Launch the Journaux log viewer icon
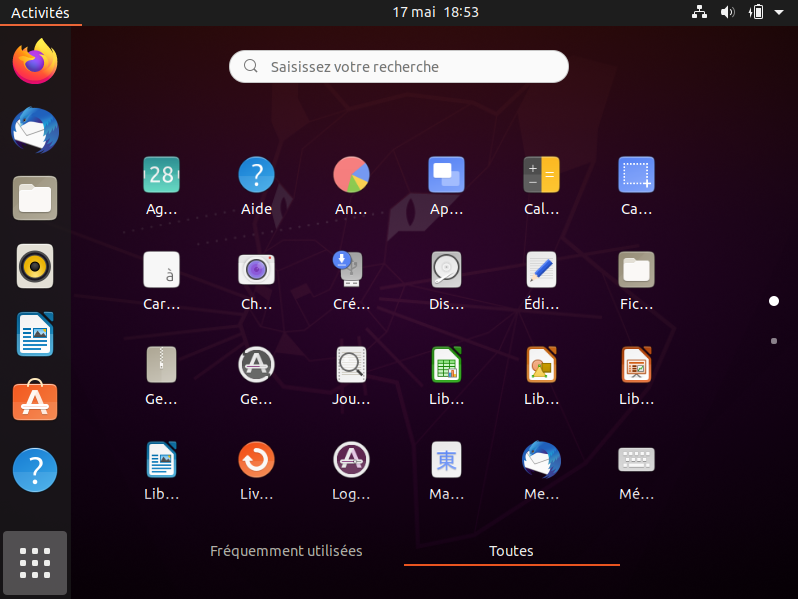Screen dimensions: 798x599 coord(351,364)
